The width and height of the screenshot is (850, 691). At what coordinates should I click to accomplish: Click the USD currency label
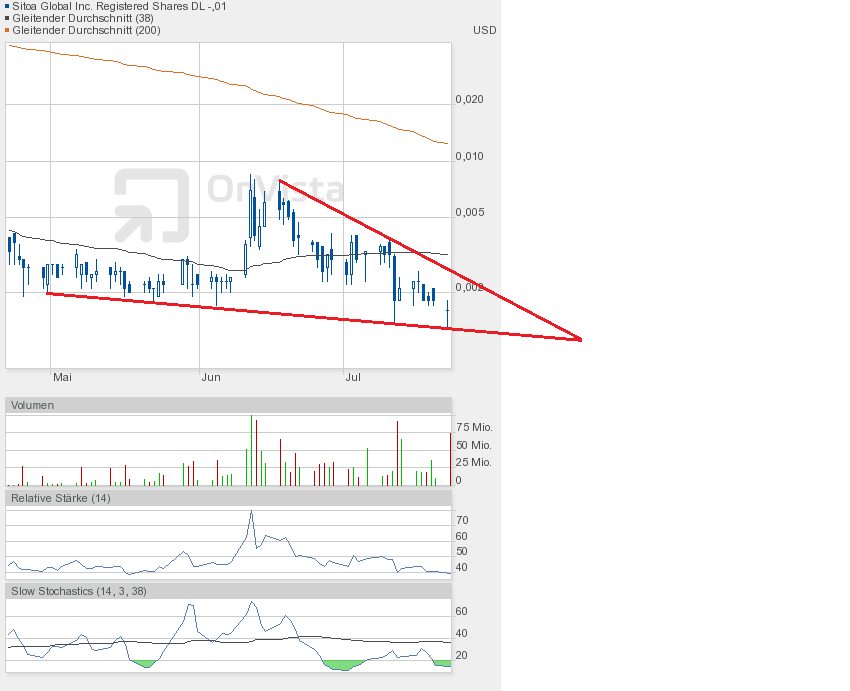[485, 30]
